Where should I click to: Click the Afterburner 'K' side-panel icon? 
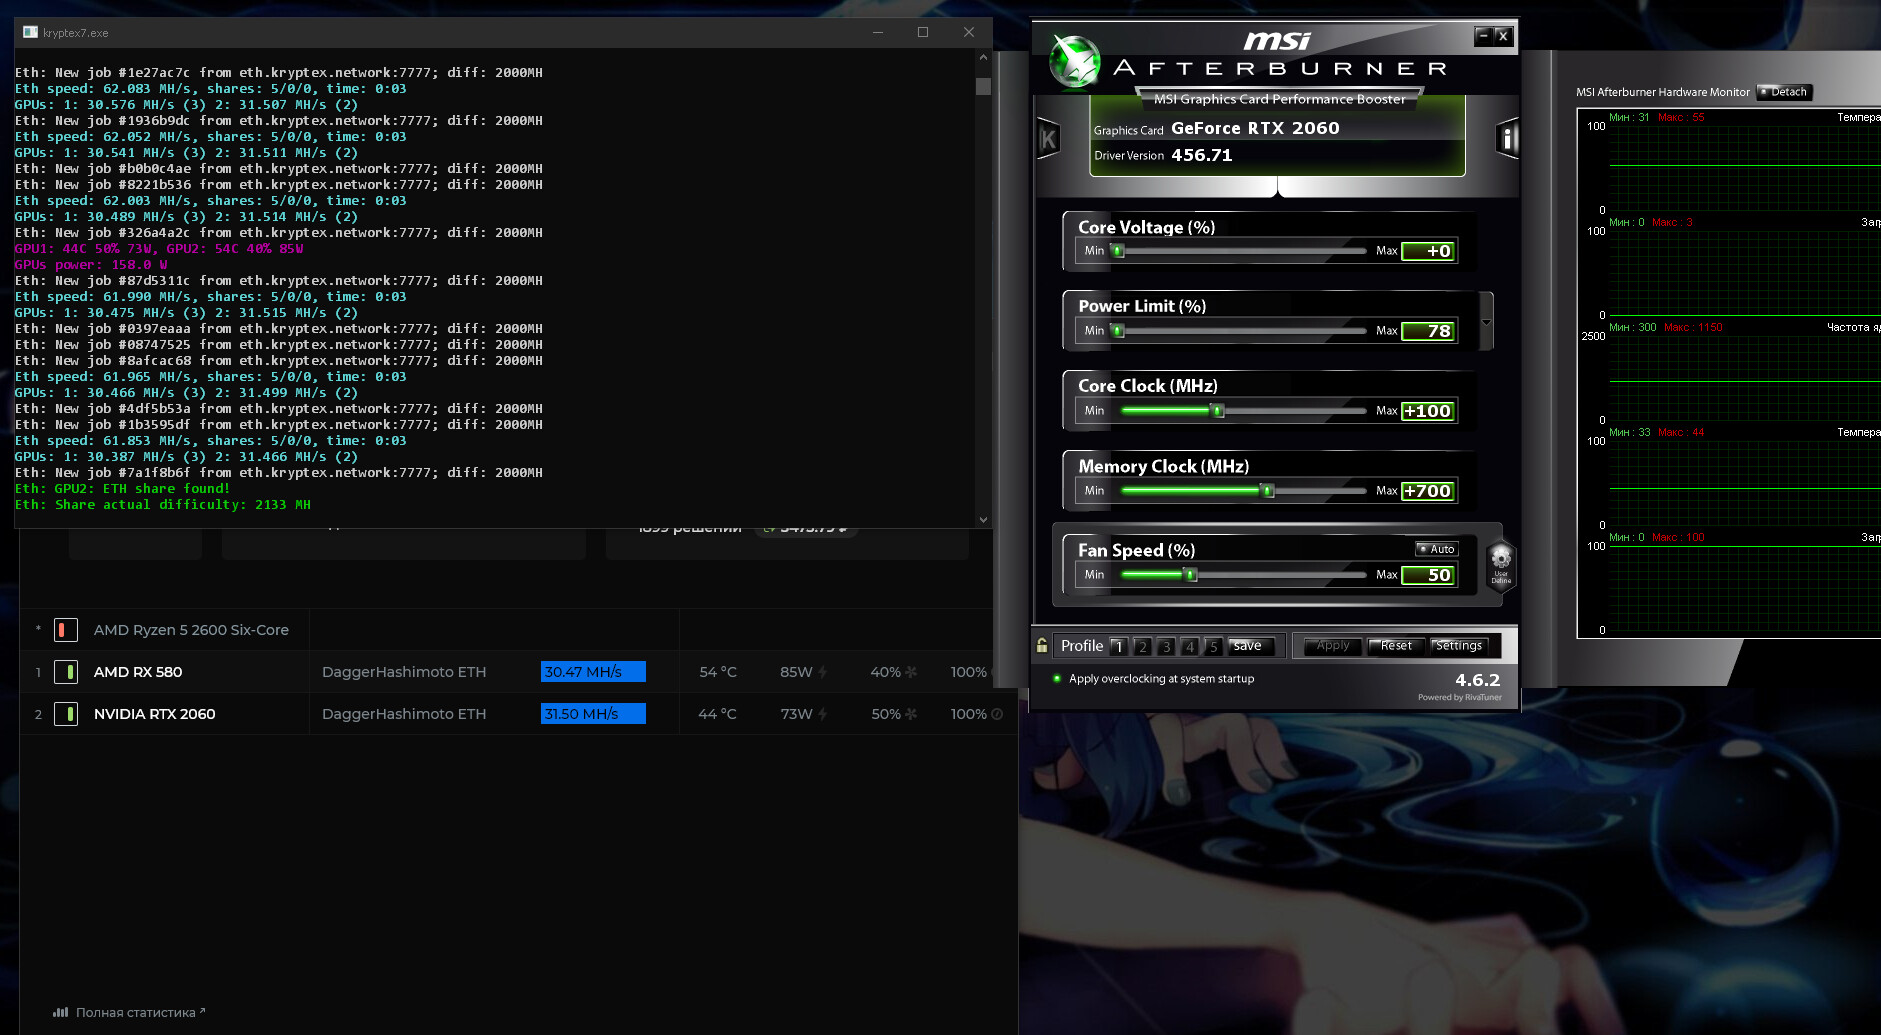(1048, 139)
